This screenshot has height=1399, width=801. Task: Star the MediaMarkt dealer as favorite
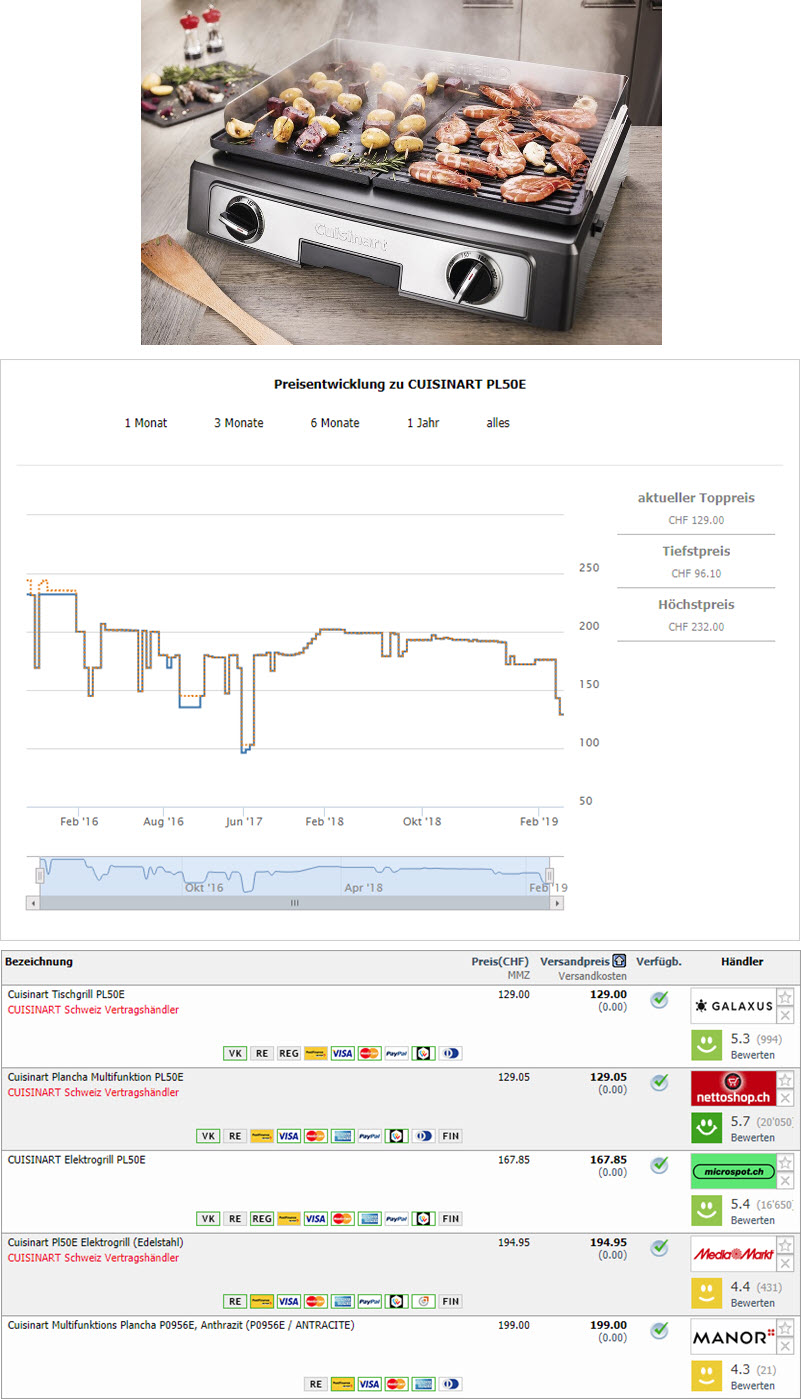coord(785,1245)
